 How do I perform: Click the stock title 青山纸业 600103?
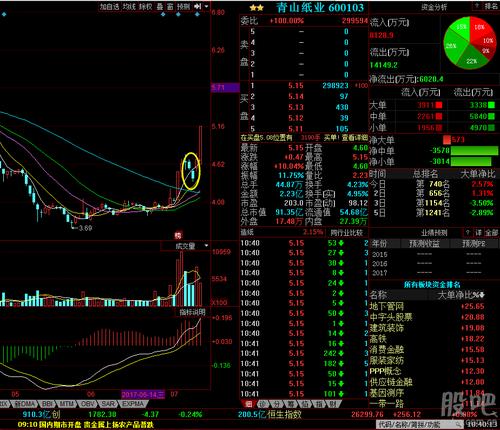[x=320, y=7]
